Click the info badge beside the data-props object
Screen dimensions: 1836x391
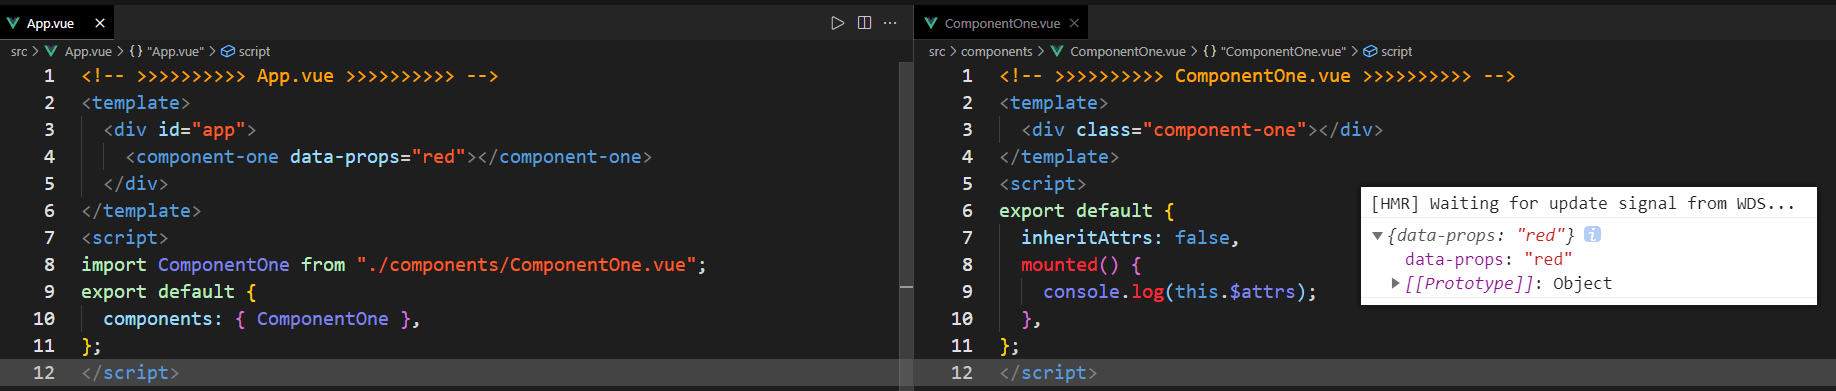click(1593, 234)
